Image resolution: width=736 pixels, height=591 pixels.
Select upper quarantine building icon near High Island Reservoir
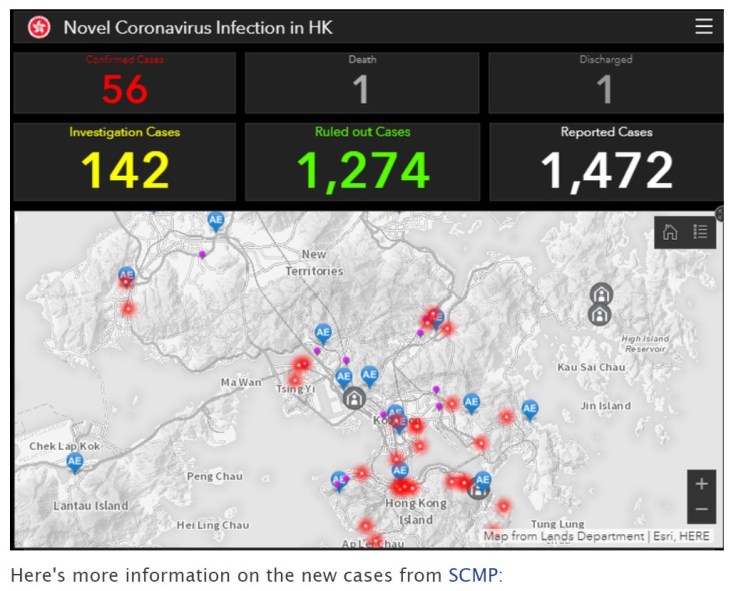pos(600,293)
